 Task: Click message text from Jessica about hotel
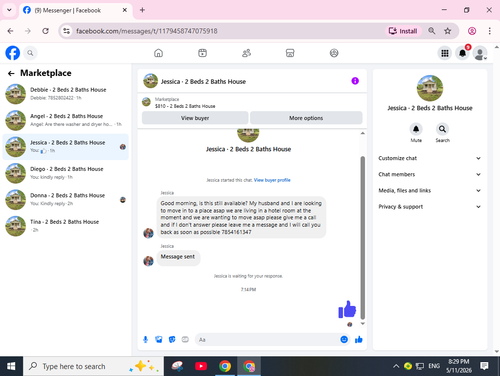pos(241,217)
